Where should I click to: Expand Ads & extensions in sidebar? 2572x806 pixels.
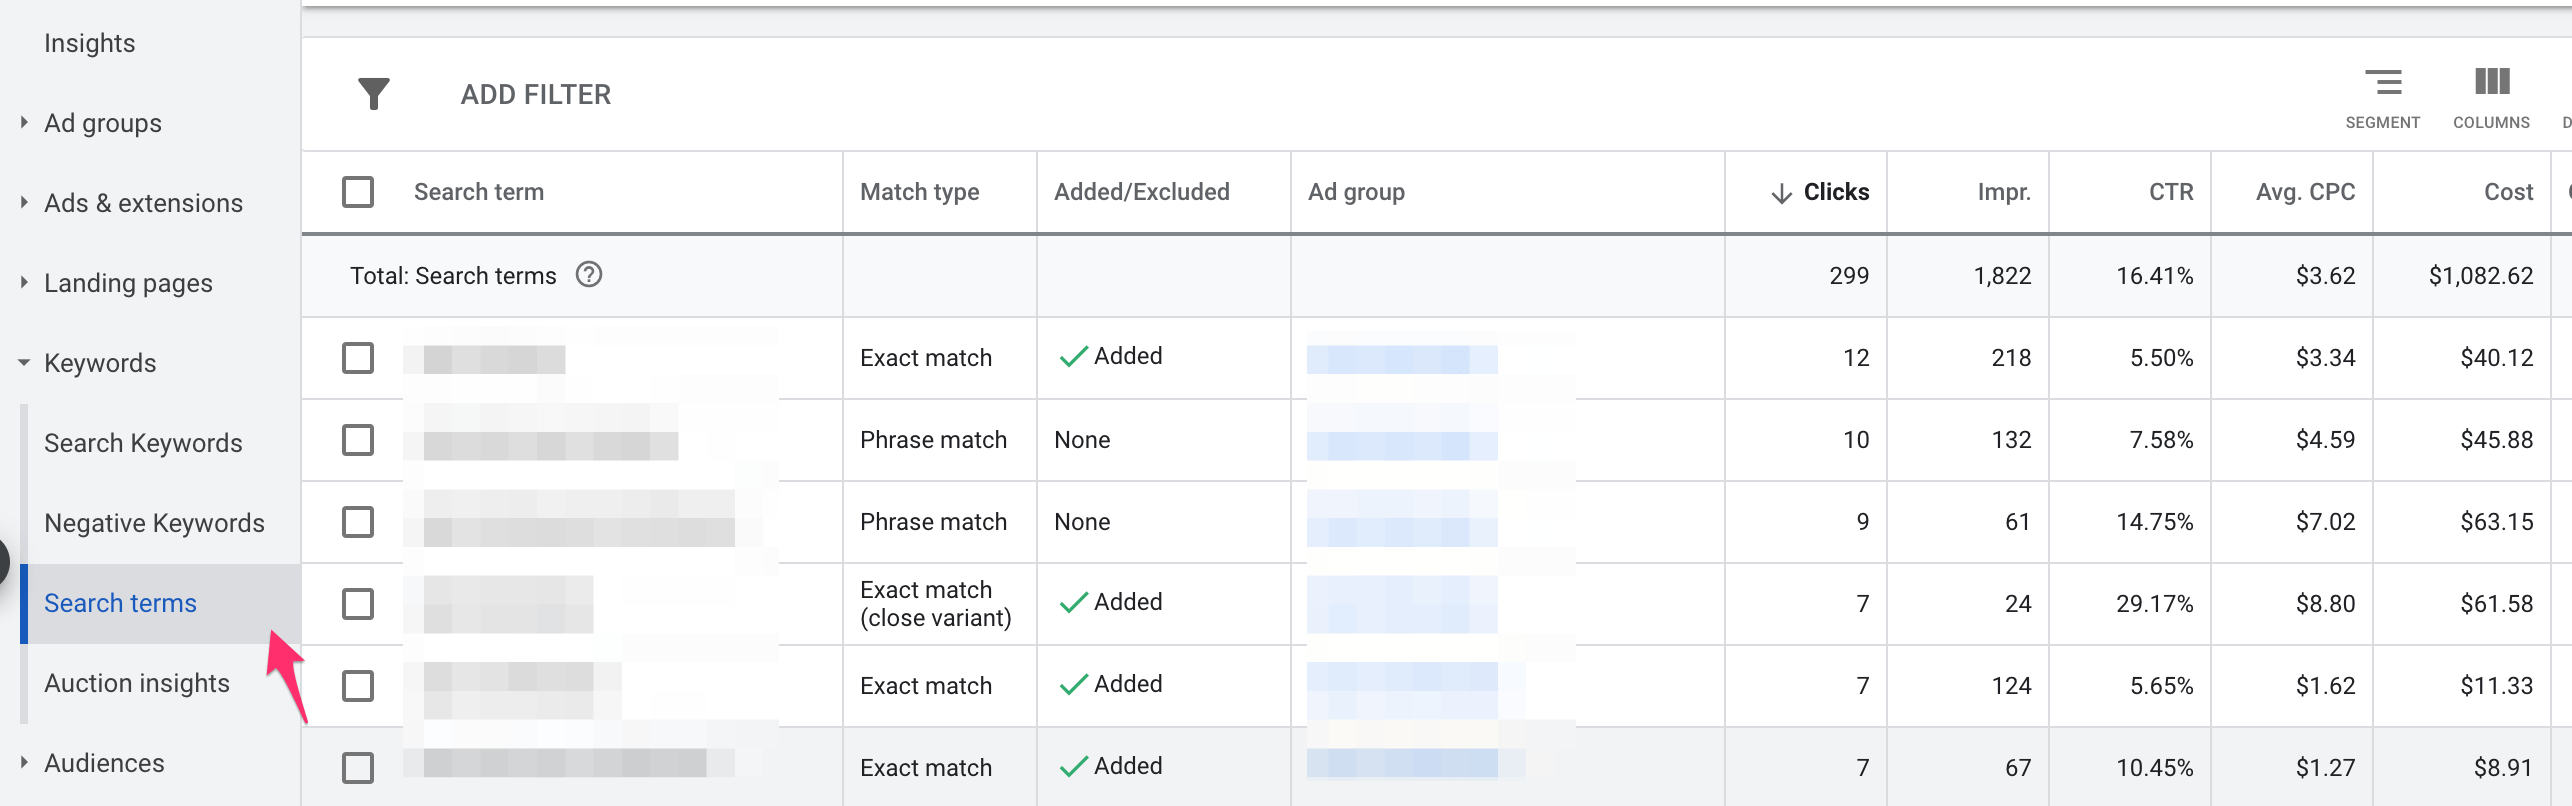click(24, 203)
